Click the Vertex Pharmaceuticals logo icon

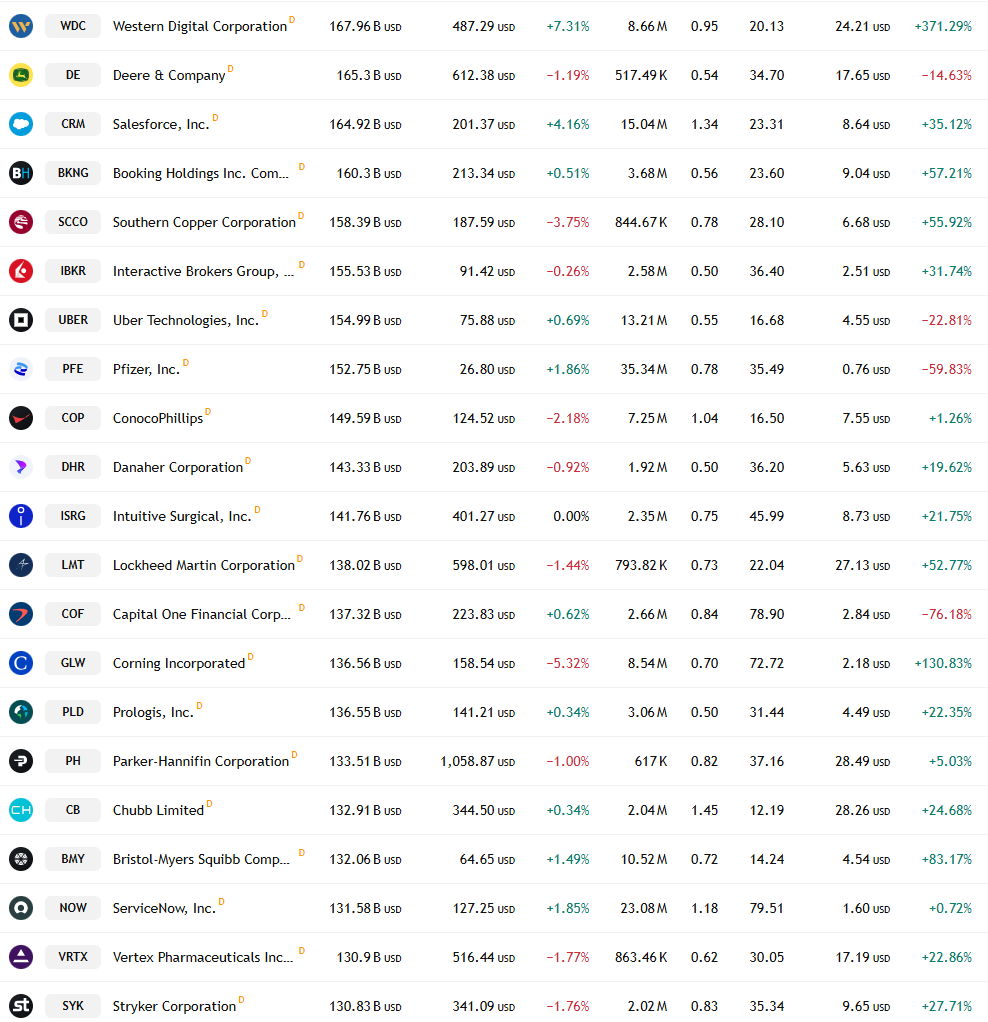[x=21, y=957]
